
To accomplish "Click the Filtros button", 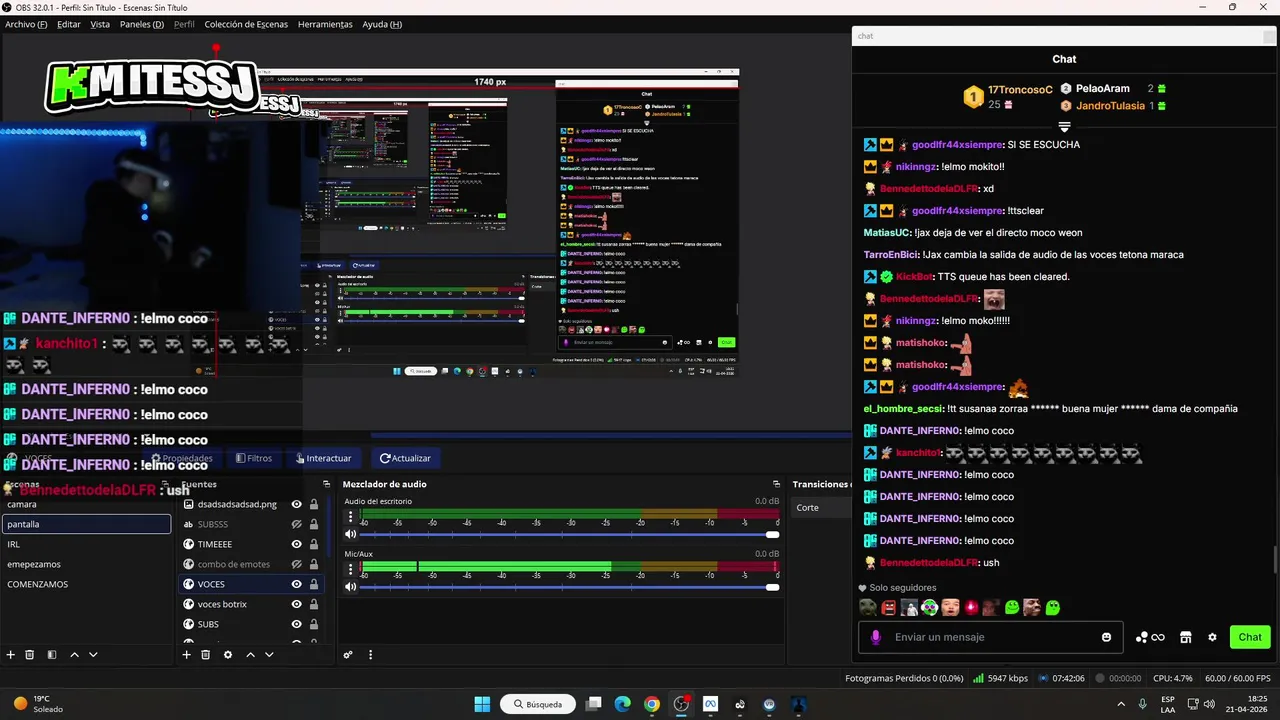I will 254,458.
